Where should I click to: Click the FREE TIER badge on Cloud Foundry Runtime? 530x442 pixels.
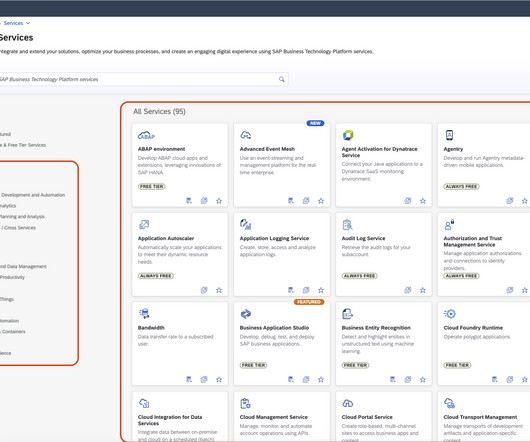click(x=457, y=365)
